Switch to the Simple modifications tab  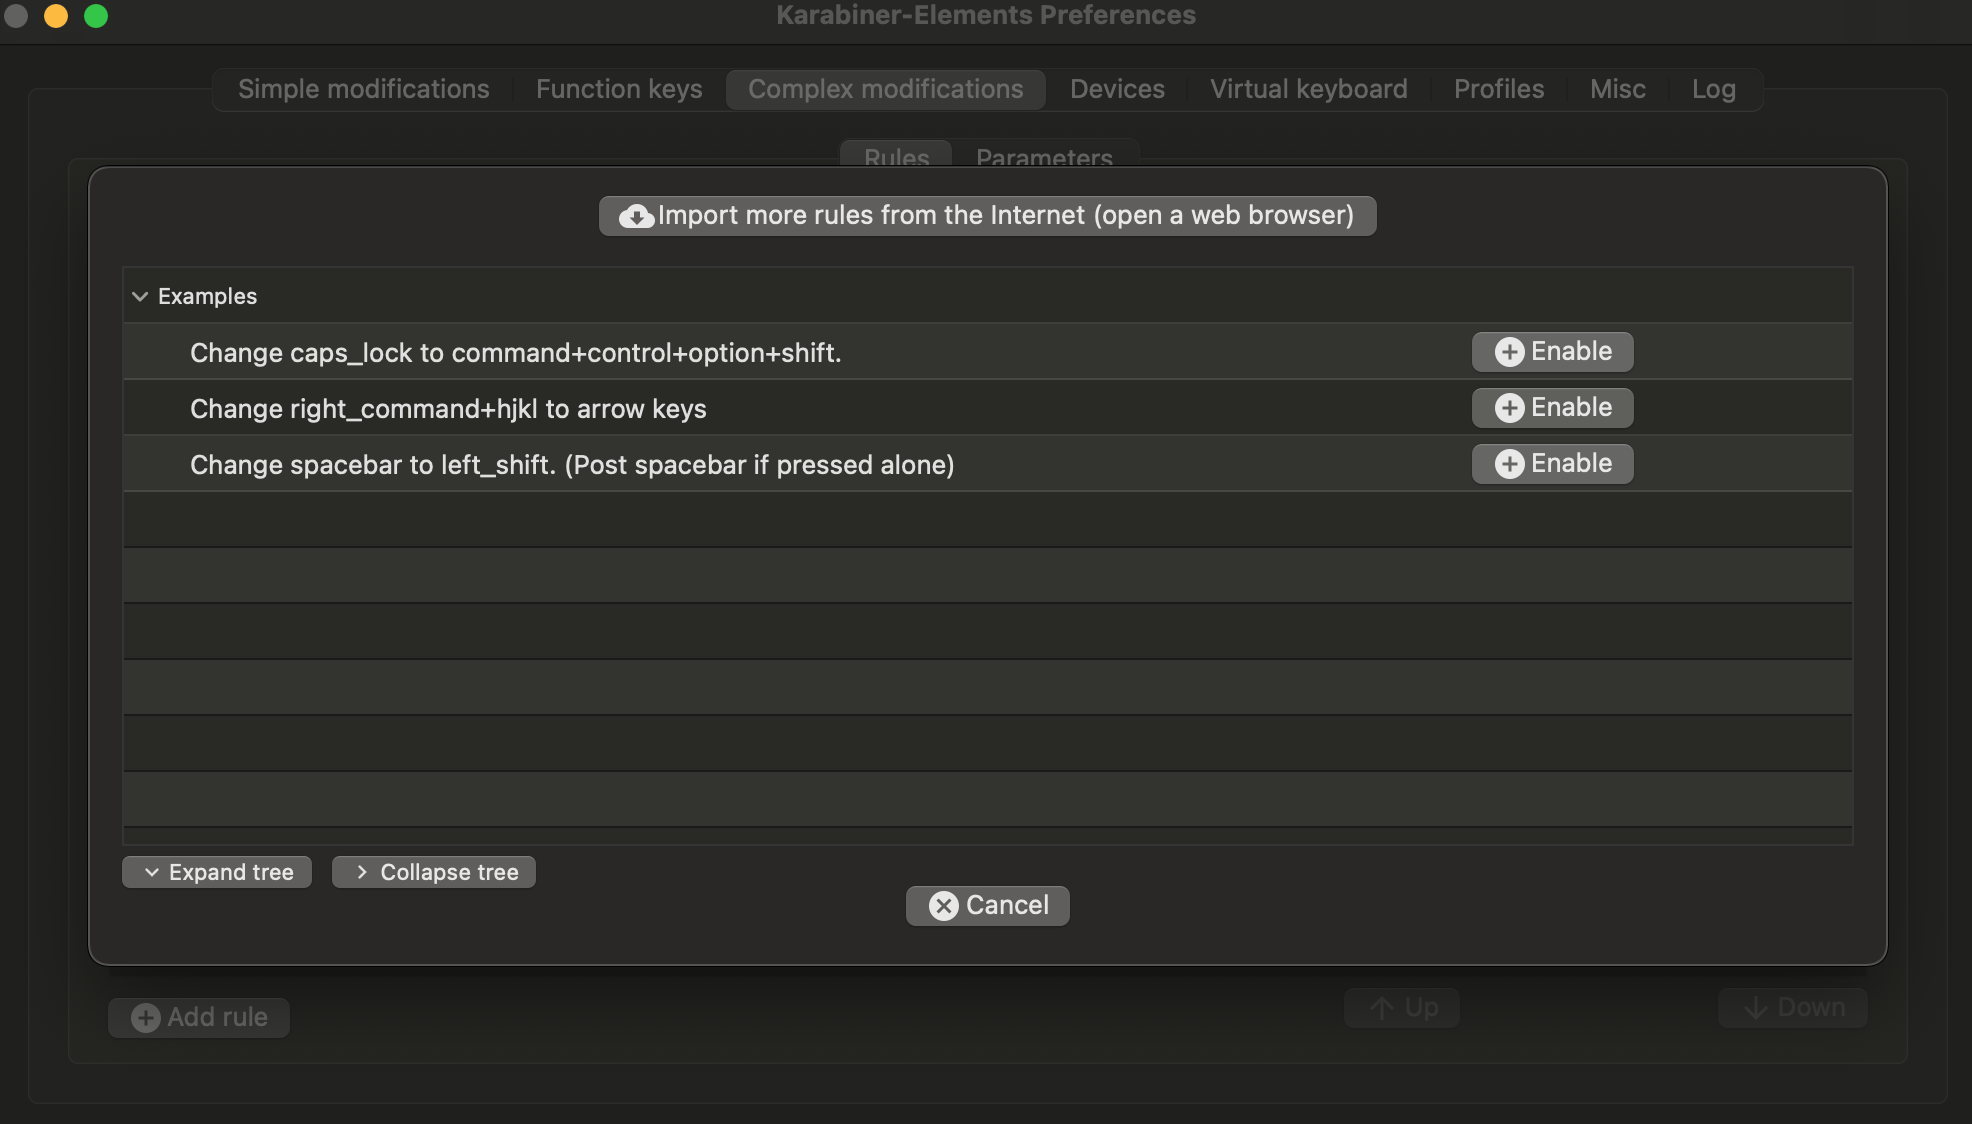(363, 89)
